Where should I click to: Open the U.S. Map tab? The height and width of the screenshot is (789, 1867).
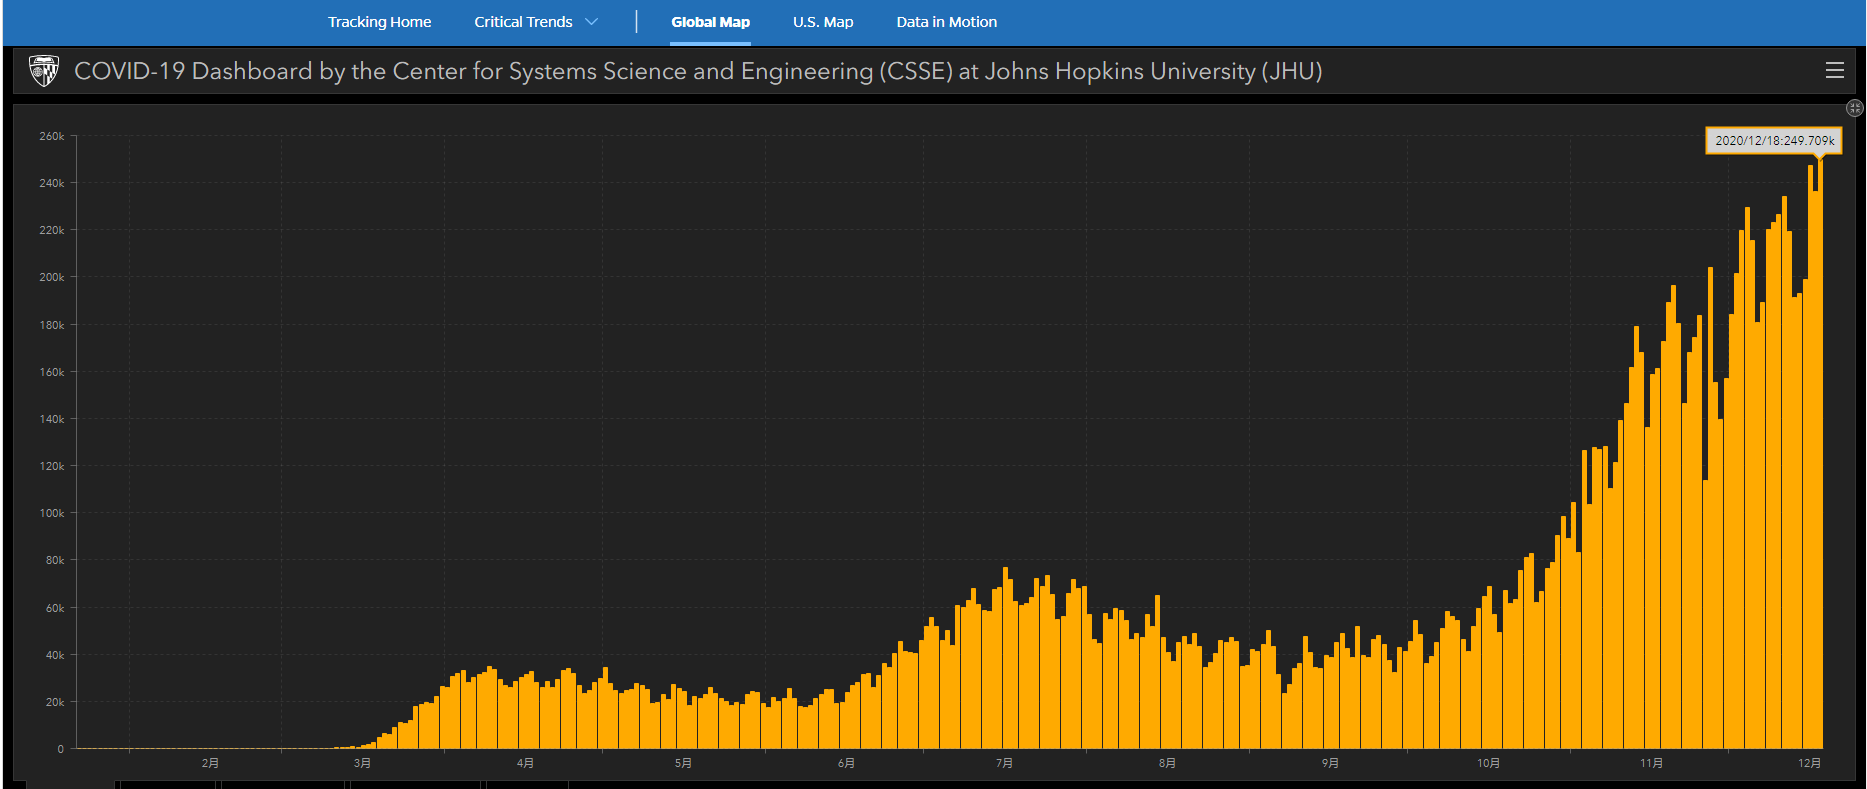click(x=823, y=22)
